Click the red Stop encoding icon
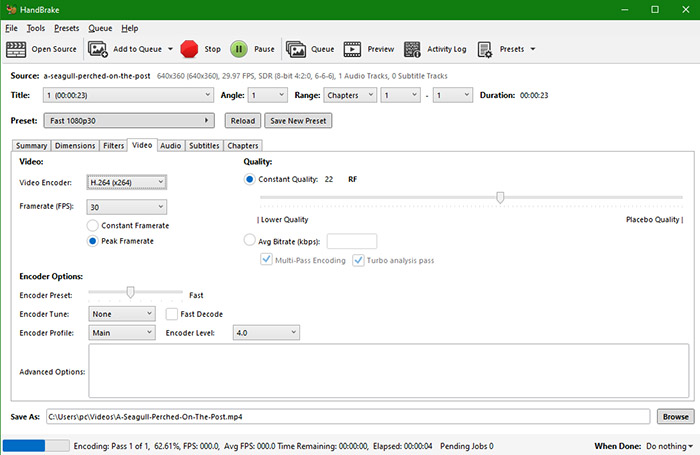Viewport: 700px width, 455px height. pyautogui.click(x=189, y=49)
